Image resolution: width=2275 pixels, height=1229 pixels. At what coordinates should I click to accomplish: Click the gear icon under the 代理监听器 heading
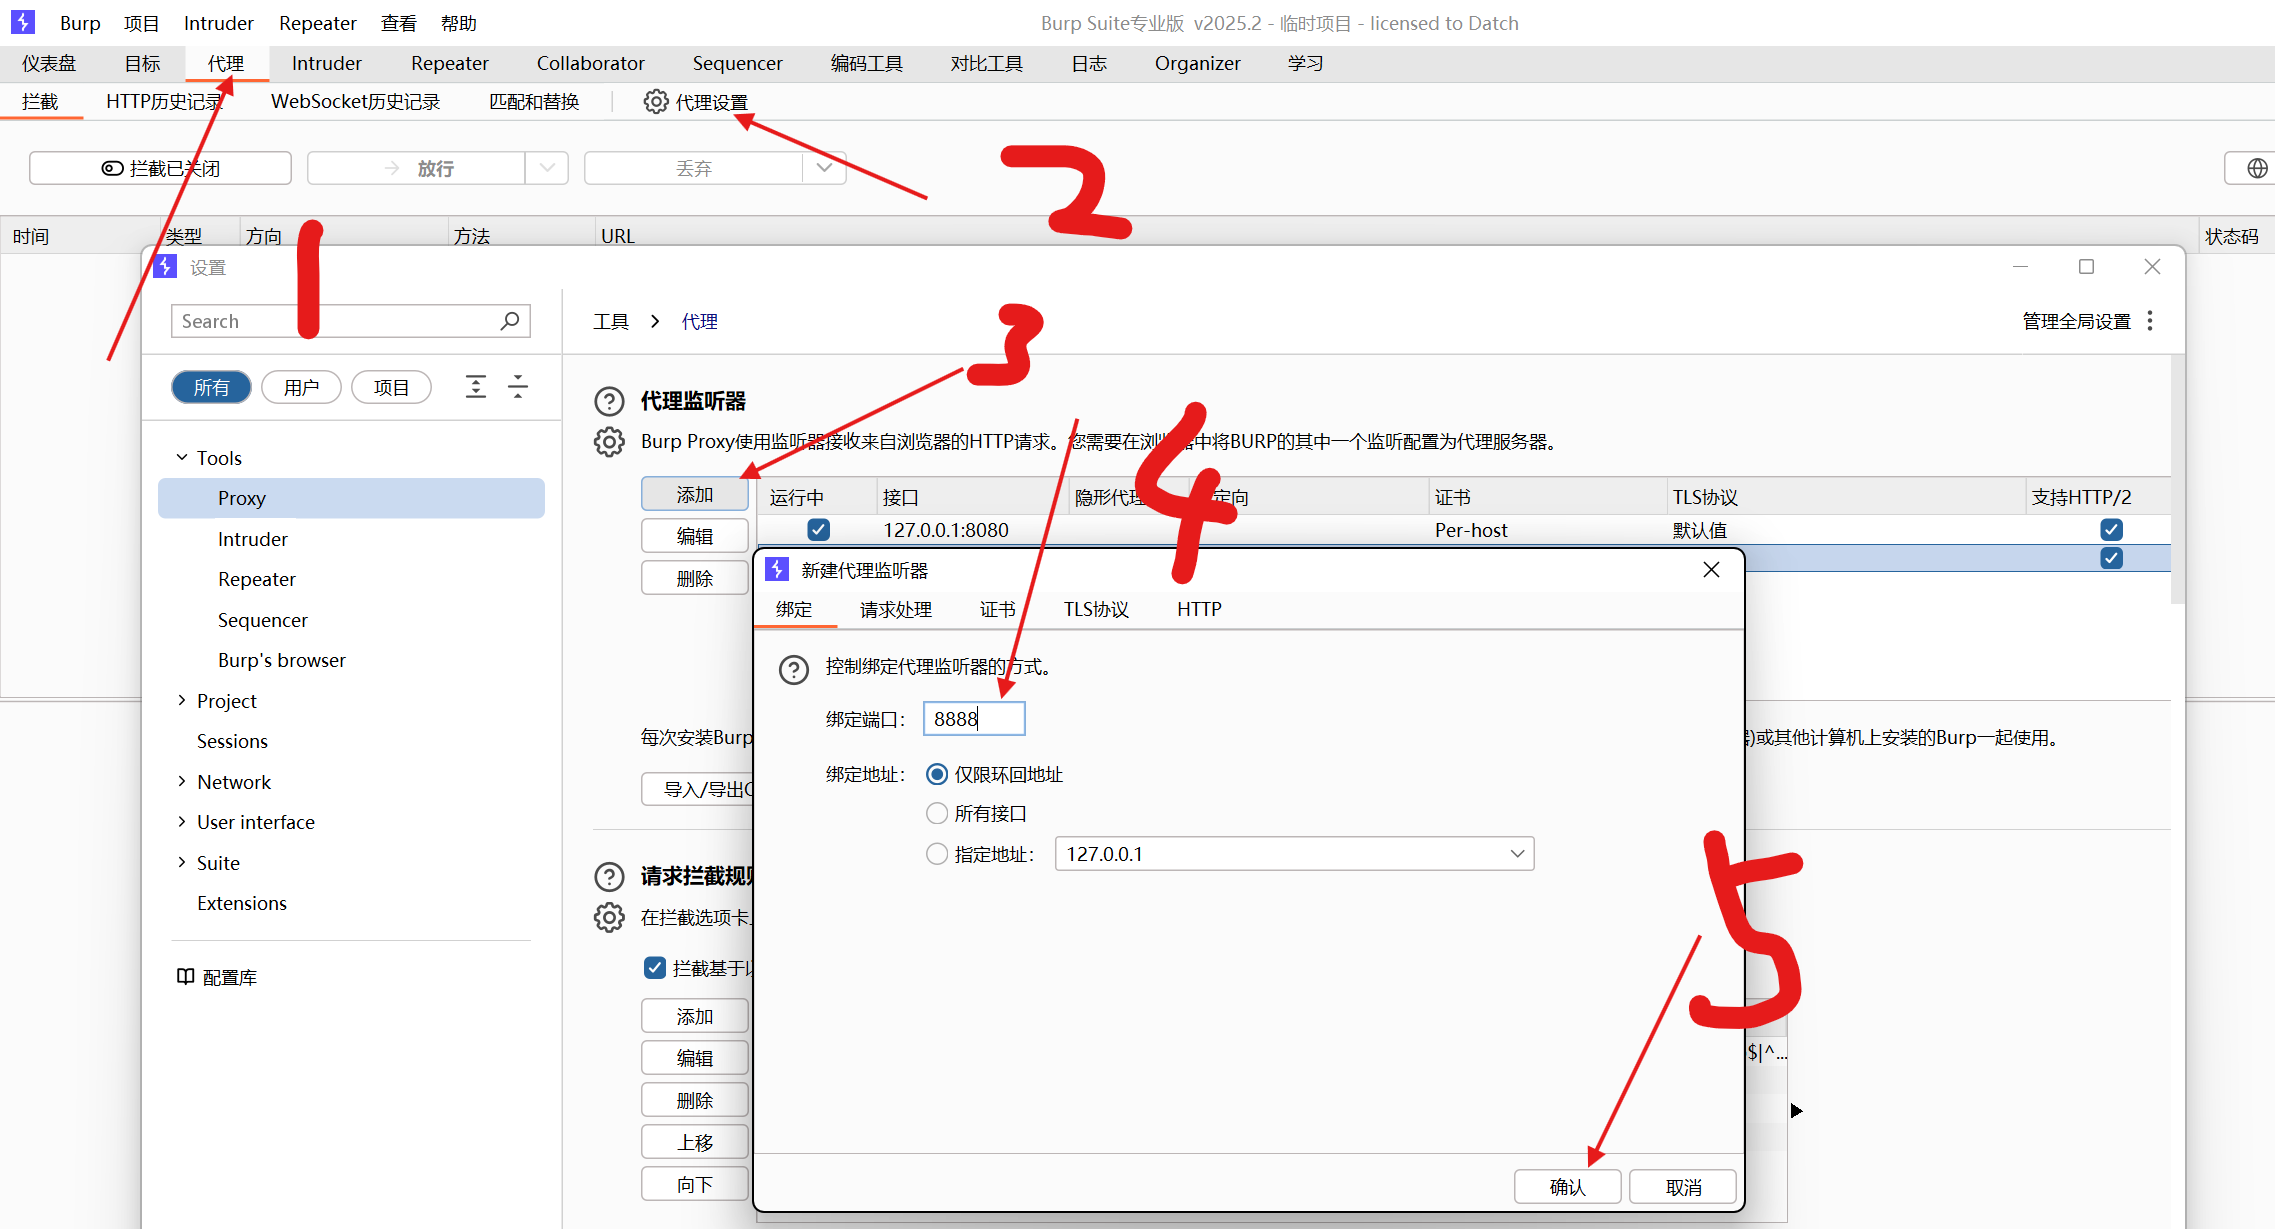[x=609, y=442]
